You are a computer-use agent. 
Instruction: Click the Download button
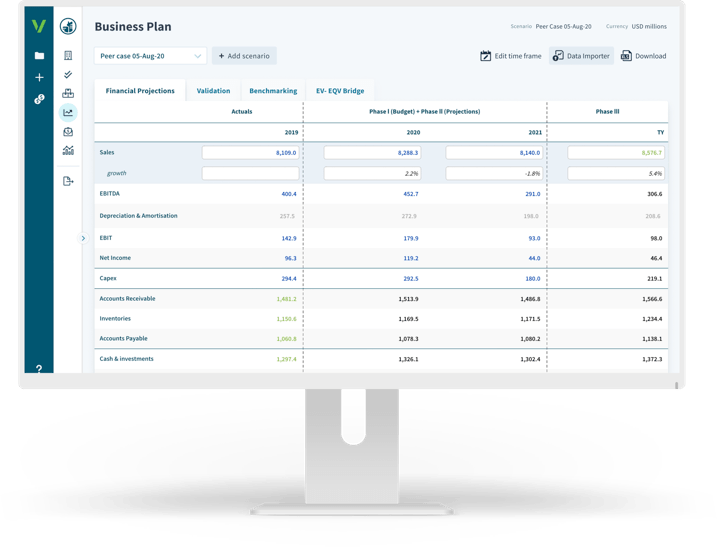tap(643, 56)
